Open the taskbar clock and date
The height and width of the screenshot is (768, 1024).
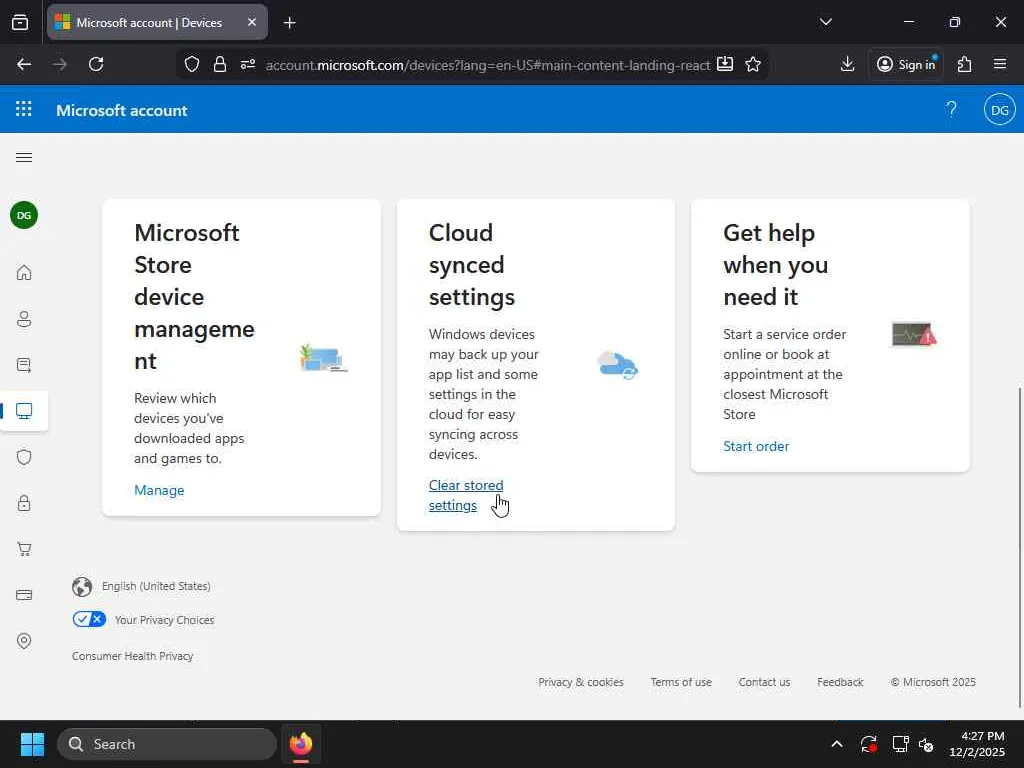977,744
